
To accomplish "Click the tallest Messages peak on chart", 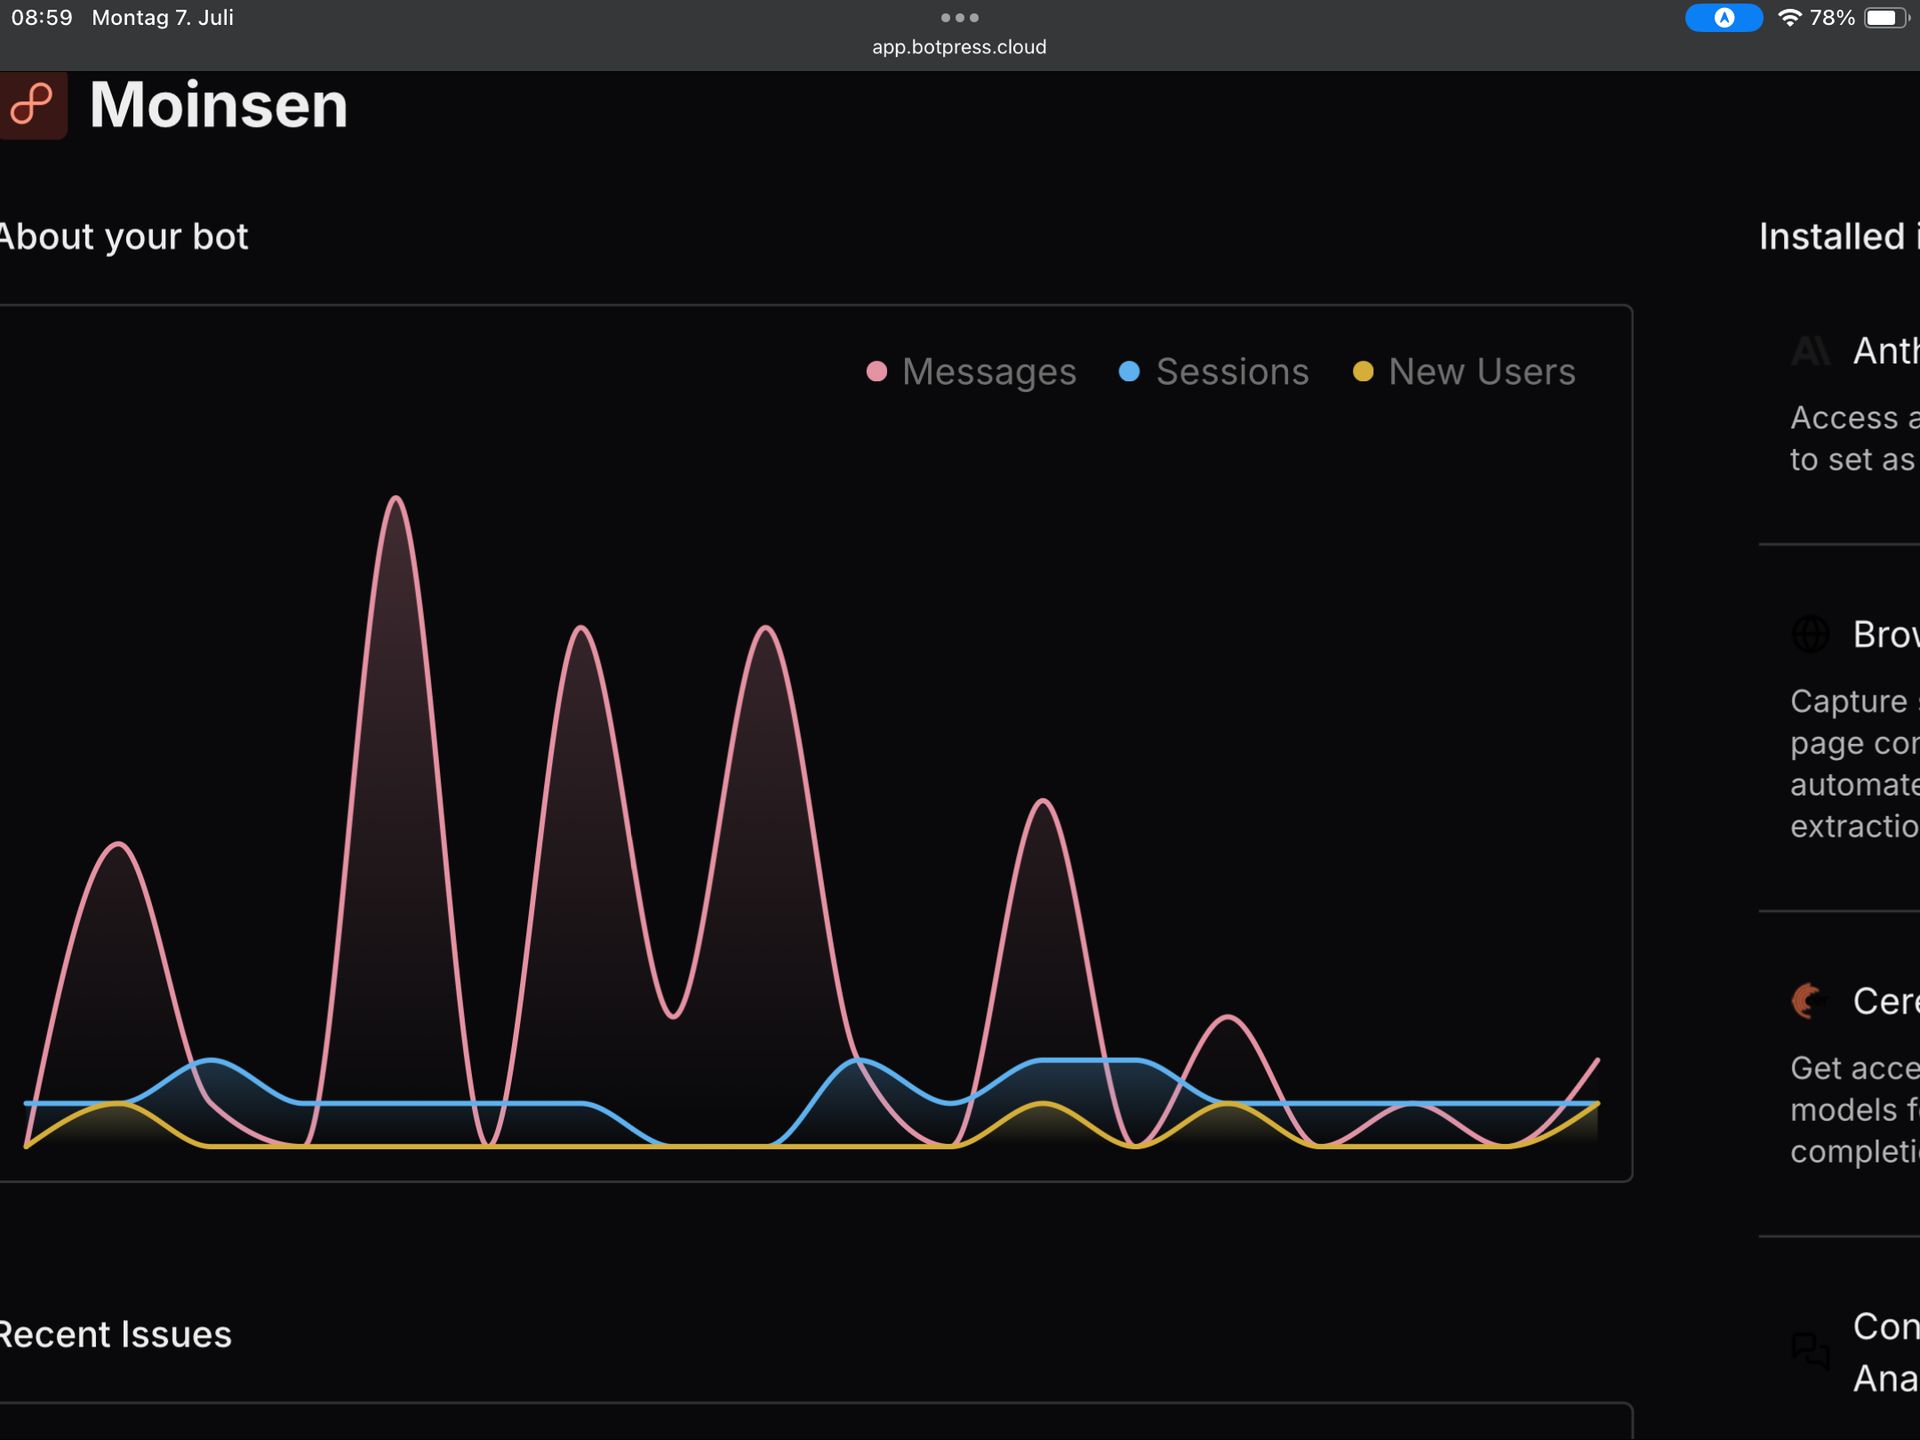I will [x=396, y=498].
